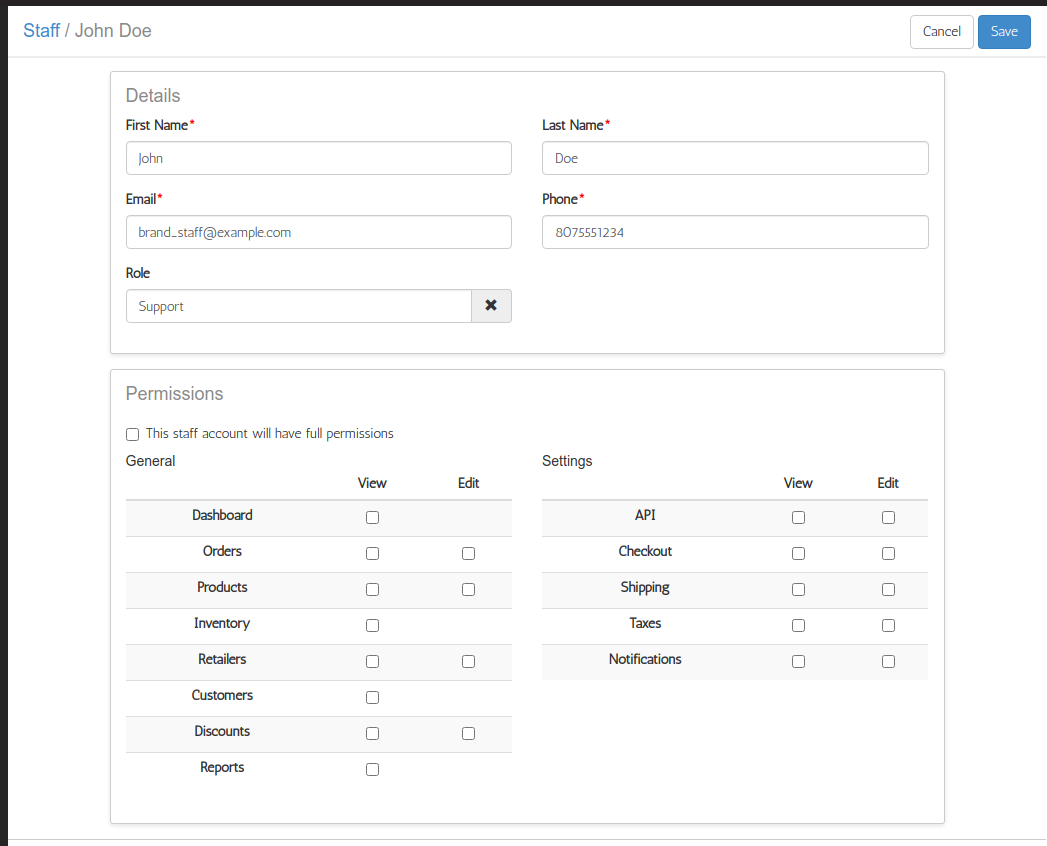1047x846 pixels.
Task: Check Discounts Edit permission
Action: click(x=469, y=734)
